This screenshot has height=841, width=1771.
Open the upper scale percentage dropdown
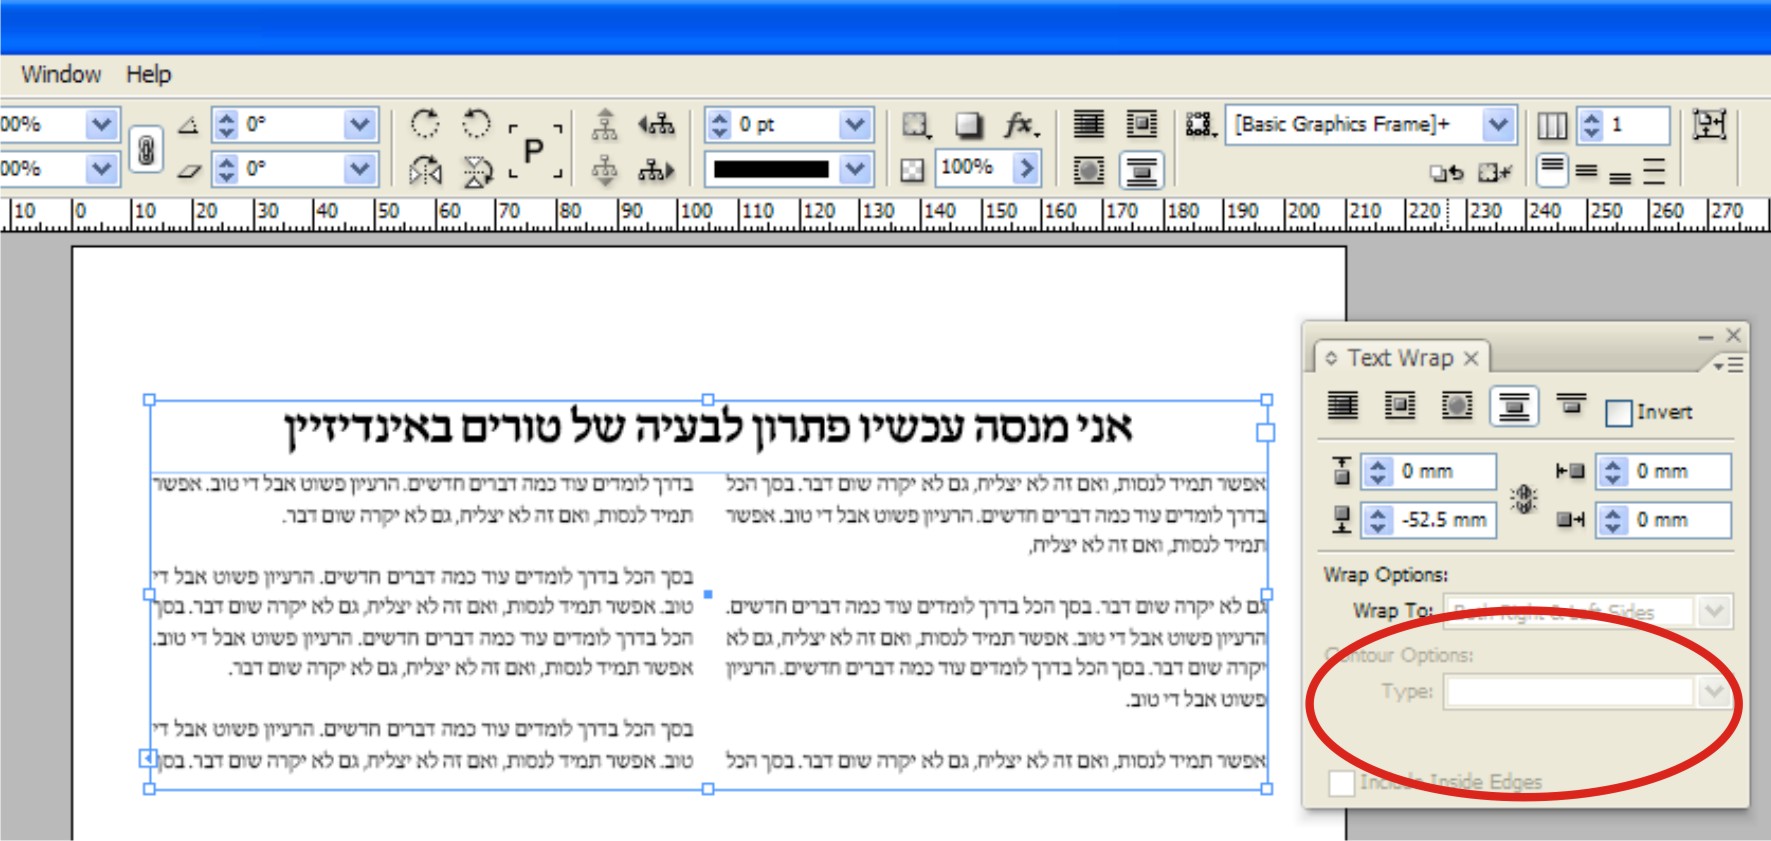101,124
